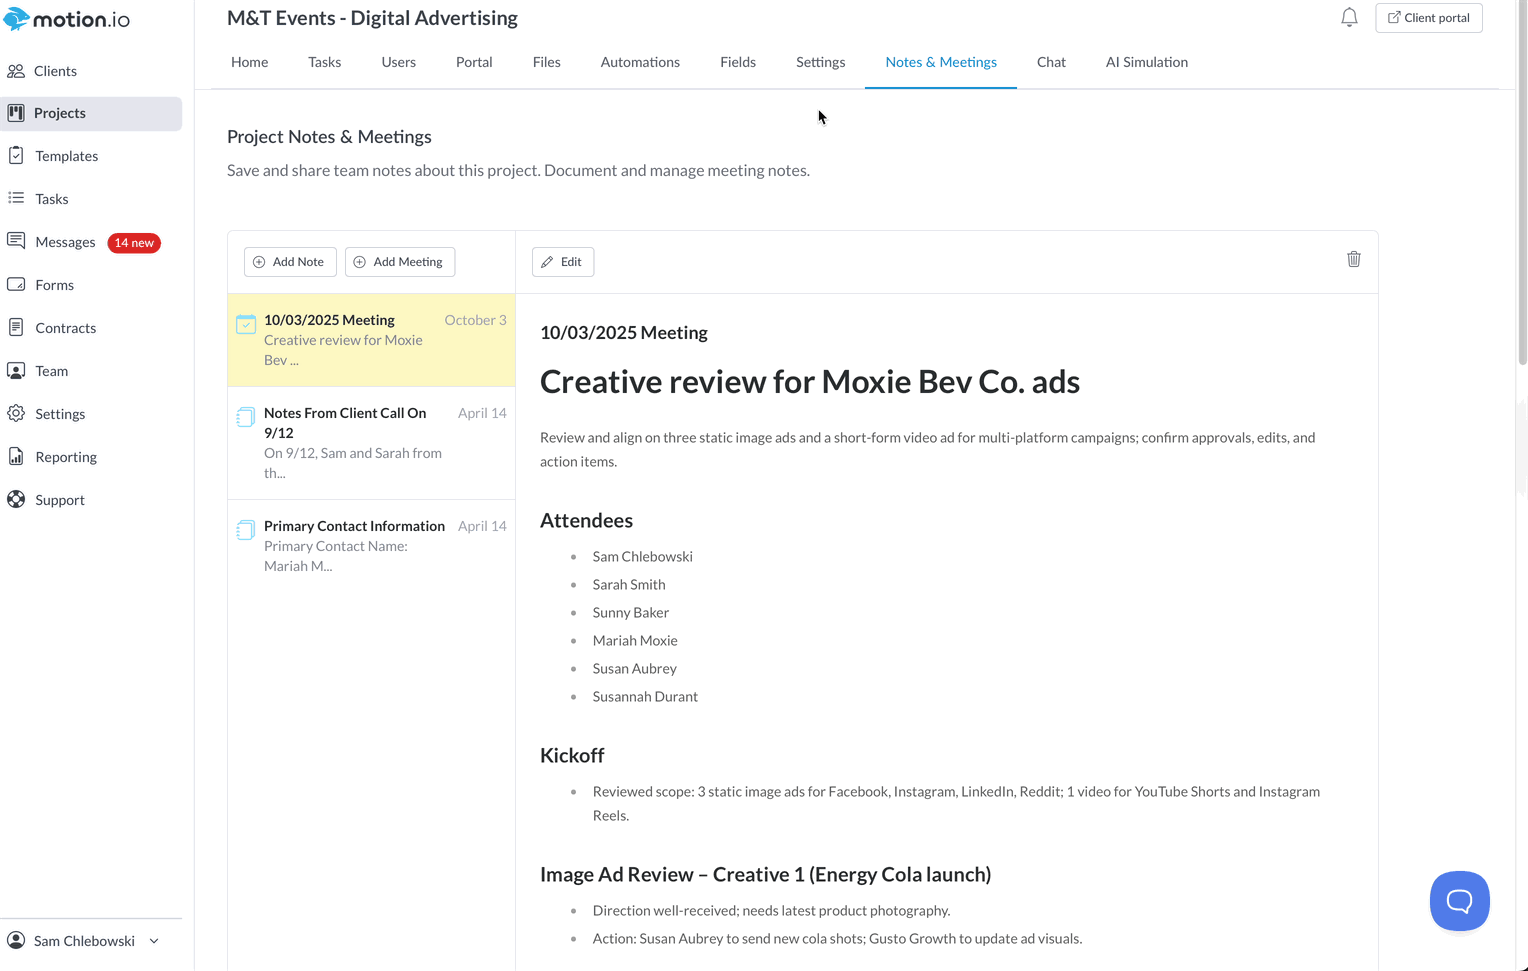
Task: Select Primary Contact Information note
Action: 354,526
